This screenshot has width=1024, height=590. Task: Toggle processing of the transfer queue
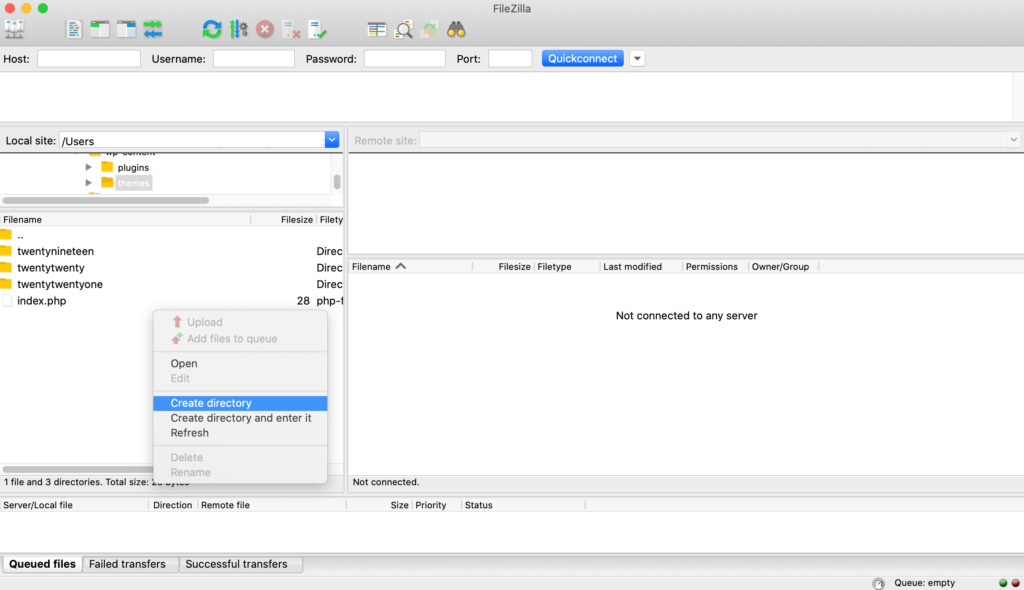point(239,29)
